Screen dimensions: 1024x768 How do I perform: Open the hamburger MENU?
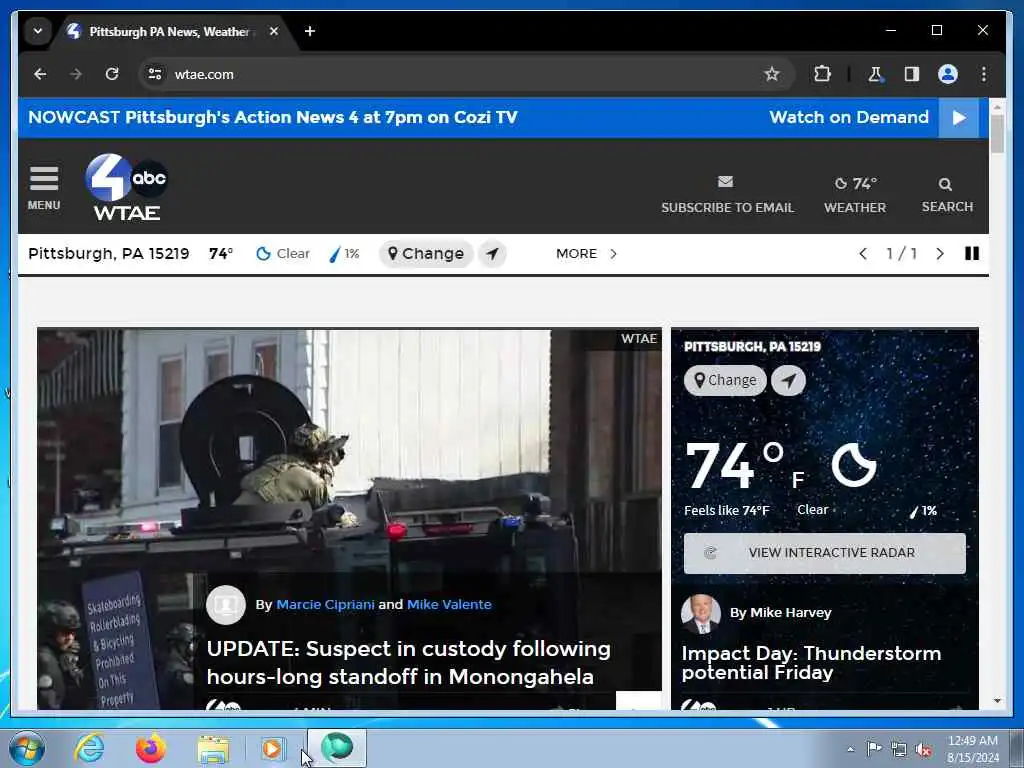click(x=44, y=188)
